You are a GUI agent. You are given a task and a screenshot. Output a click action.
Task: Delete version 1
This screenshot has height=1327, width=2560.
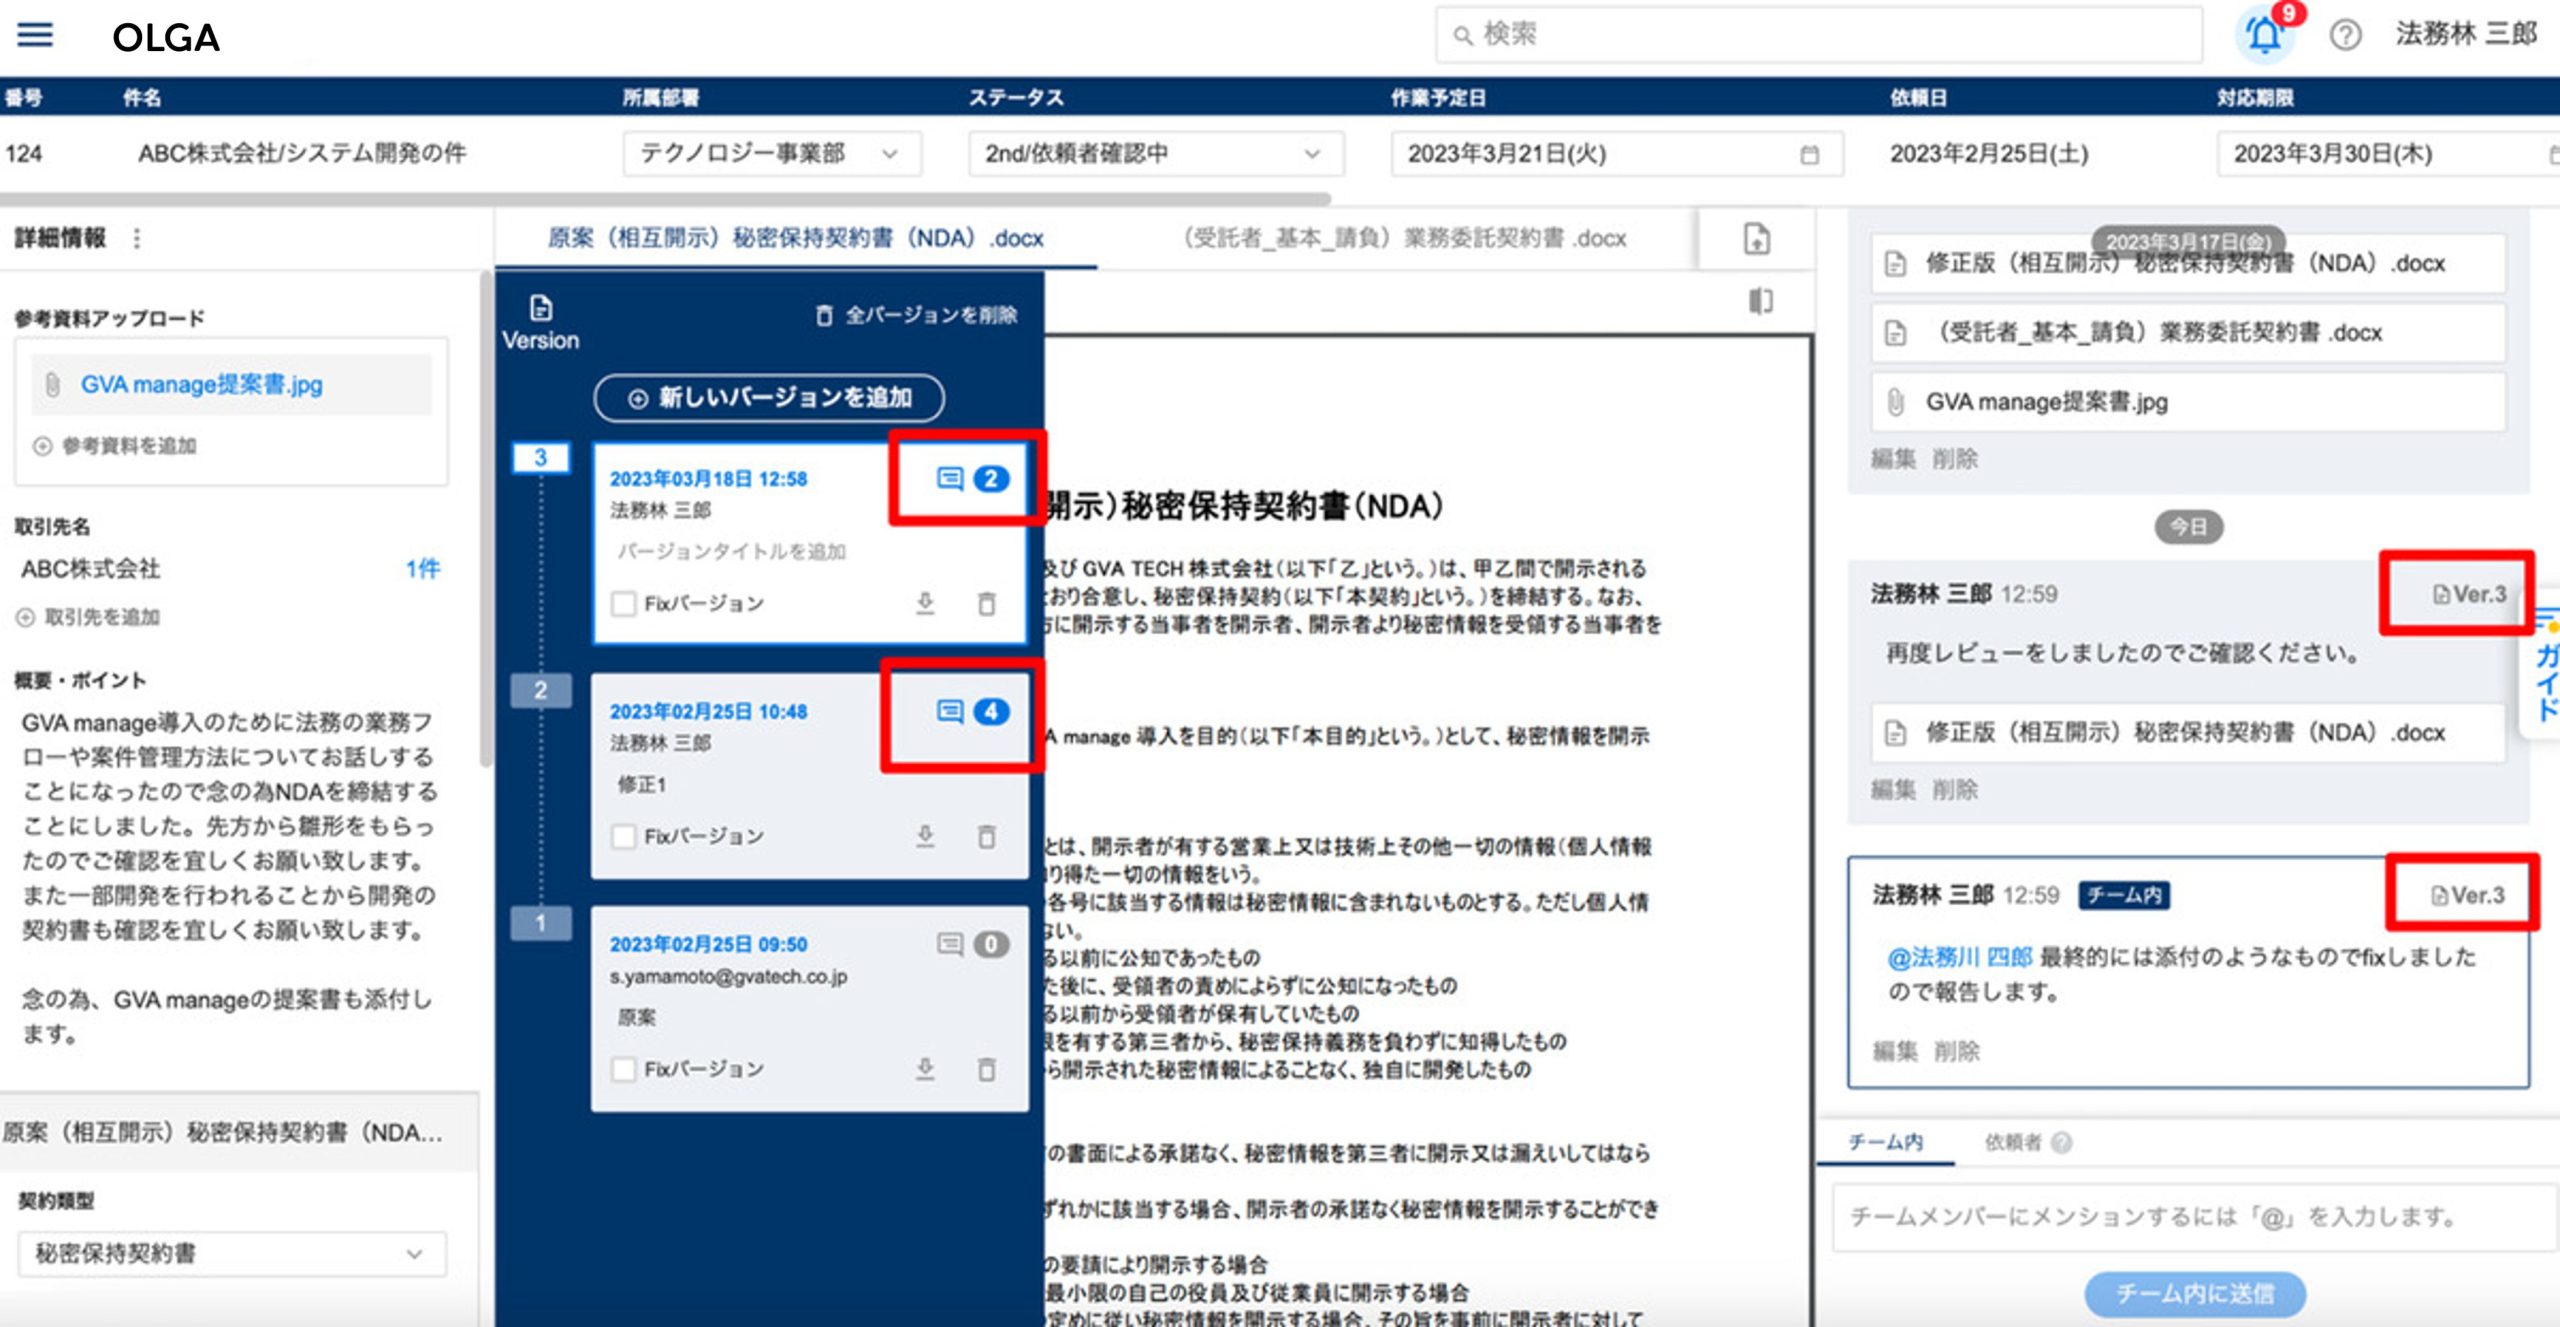(986, 1069)
